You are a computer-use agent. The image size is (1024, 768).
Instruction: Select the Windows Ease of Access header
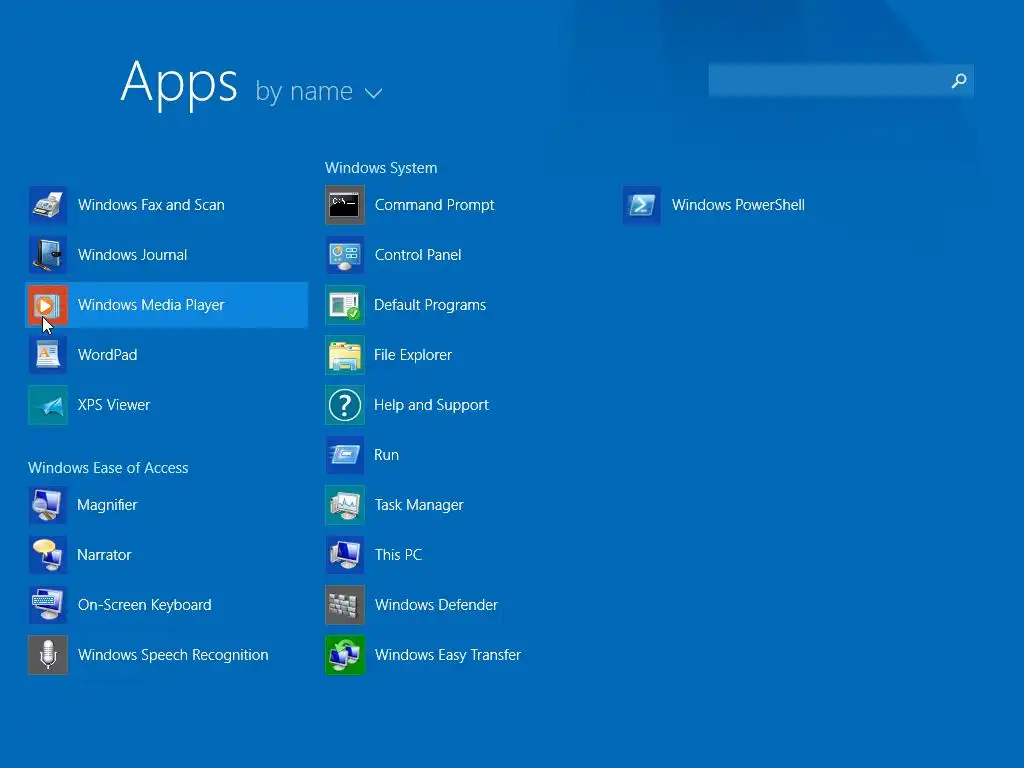click(x=108, y=468)
